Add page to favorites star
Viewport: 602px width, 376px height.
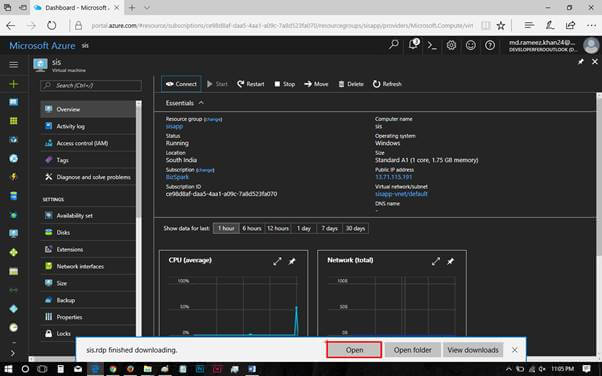coord(501,25)
